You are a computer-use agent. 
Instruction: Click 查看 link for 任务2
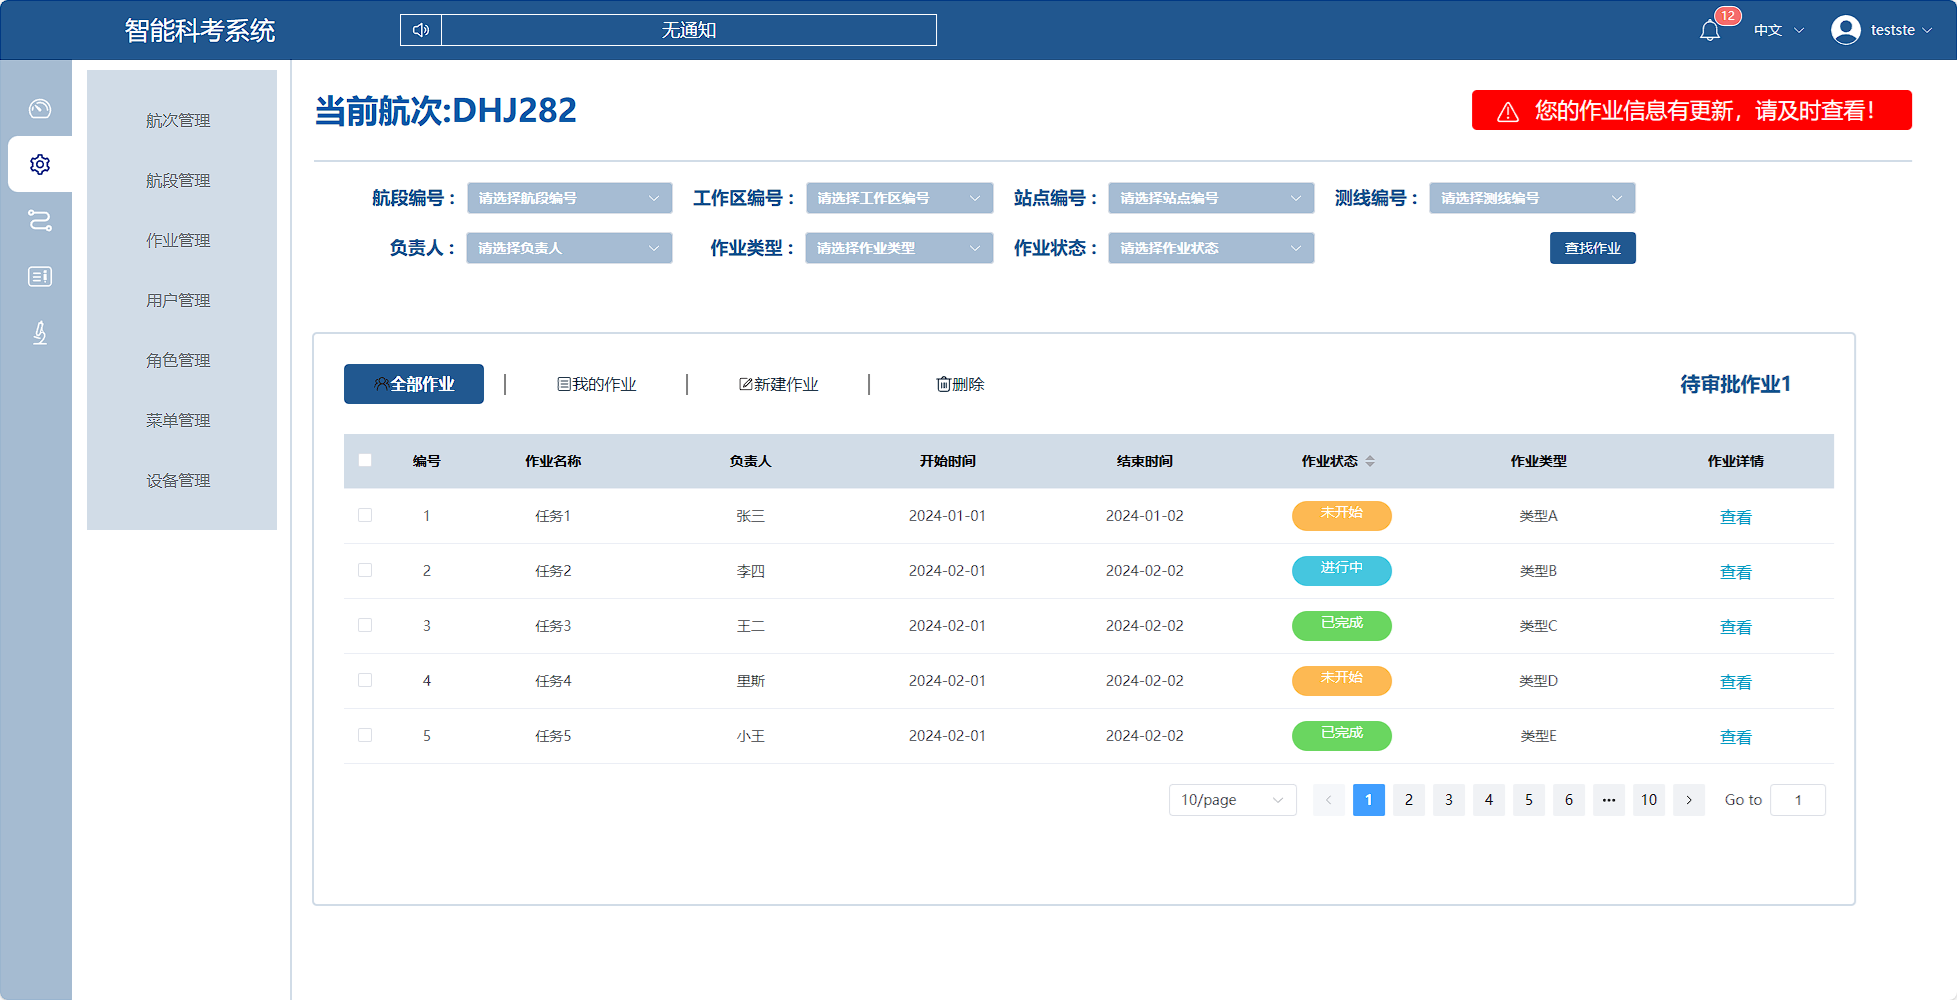1735,572
